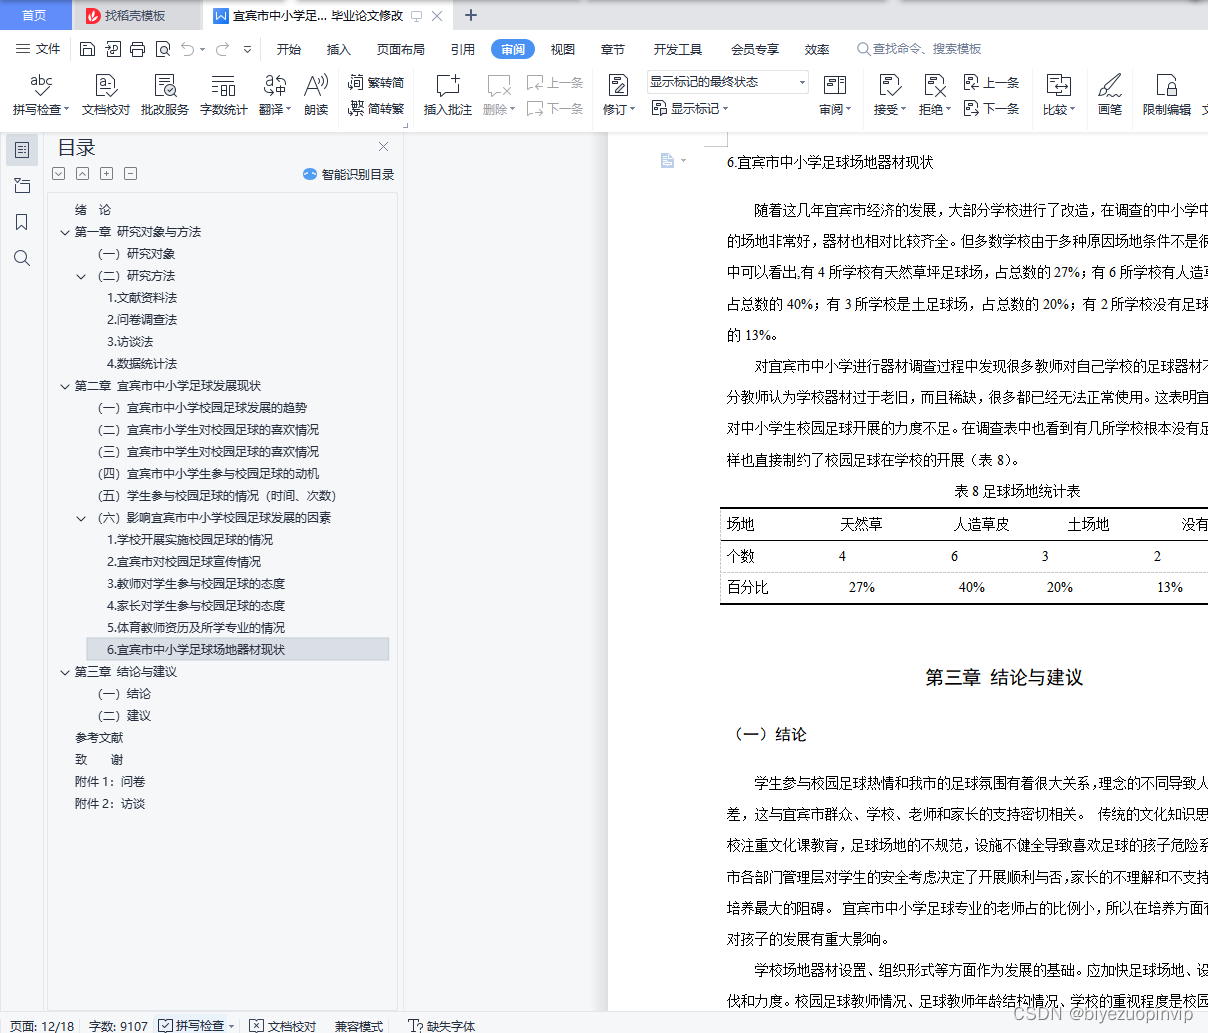Go to the 首页 home tab
1208x1033 pixels.
point(34,15)
